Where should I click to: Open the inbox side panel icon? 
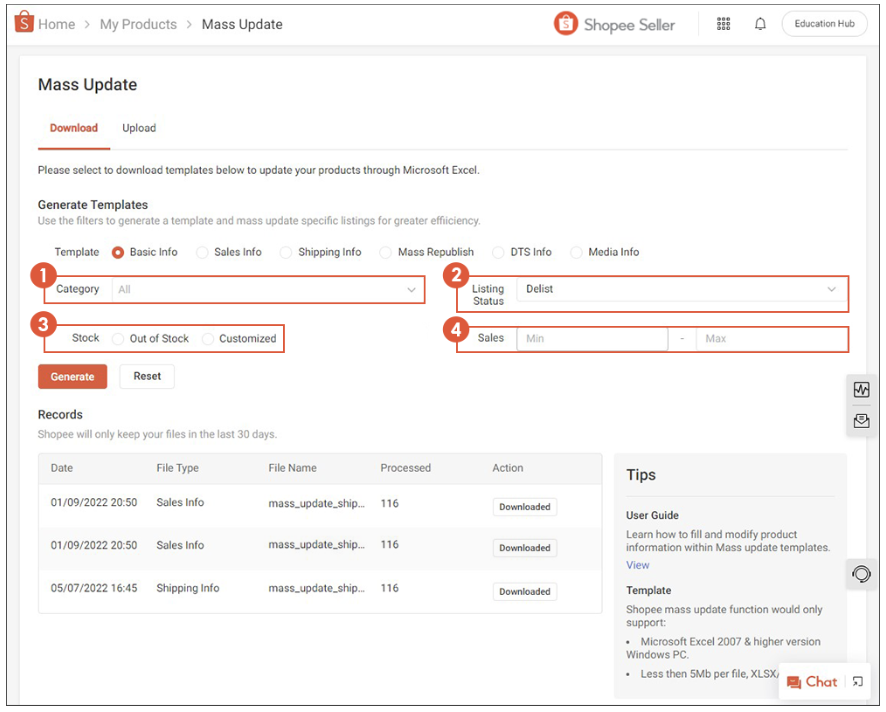coord(861,422)
